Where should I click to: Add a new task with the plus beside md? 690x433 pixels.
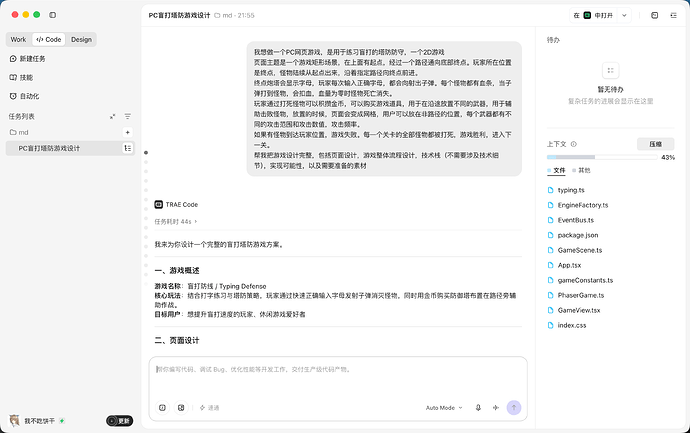pos(128,132)
